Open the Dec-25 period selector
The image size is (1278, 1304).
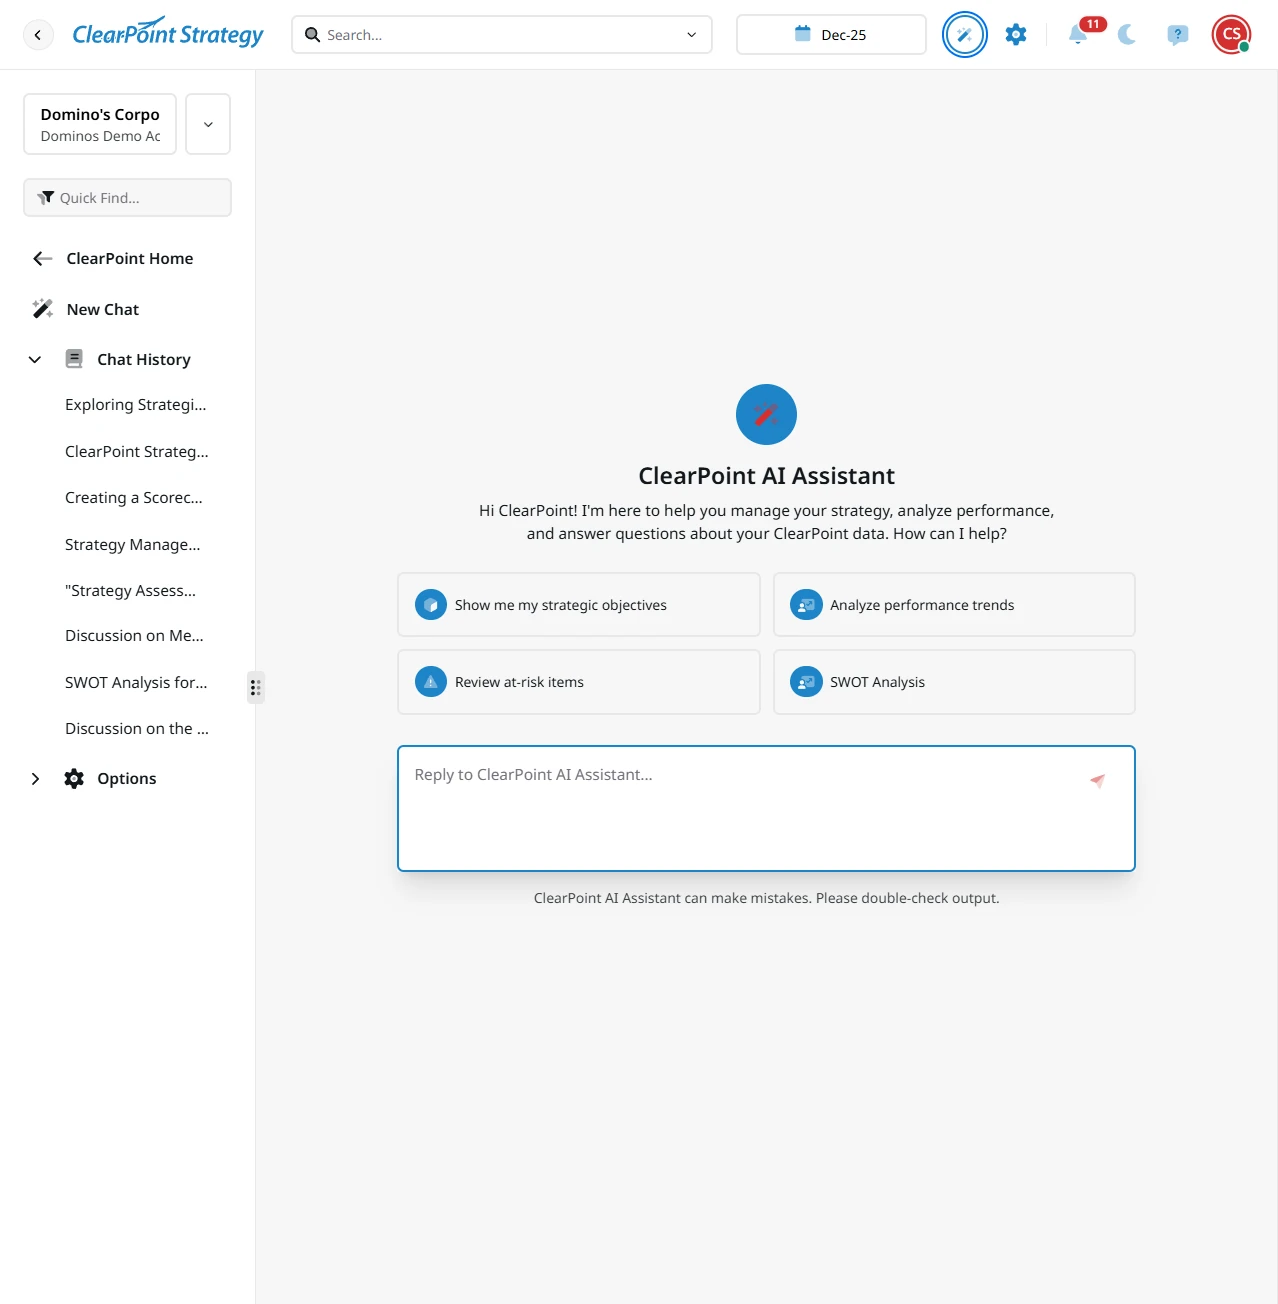point(831,35)
